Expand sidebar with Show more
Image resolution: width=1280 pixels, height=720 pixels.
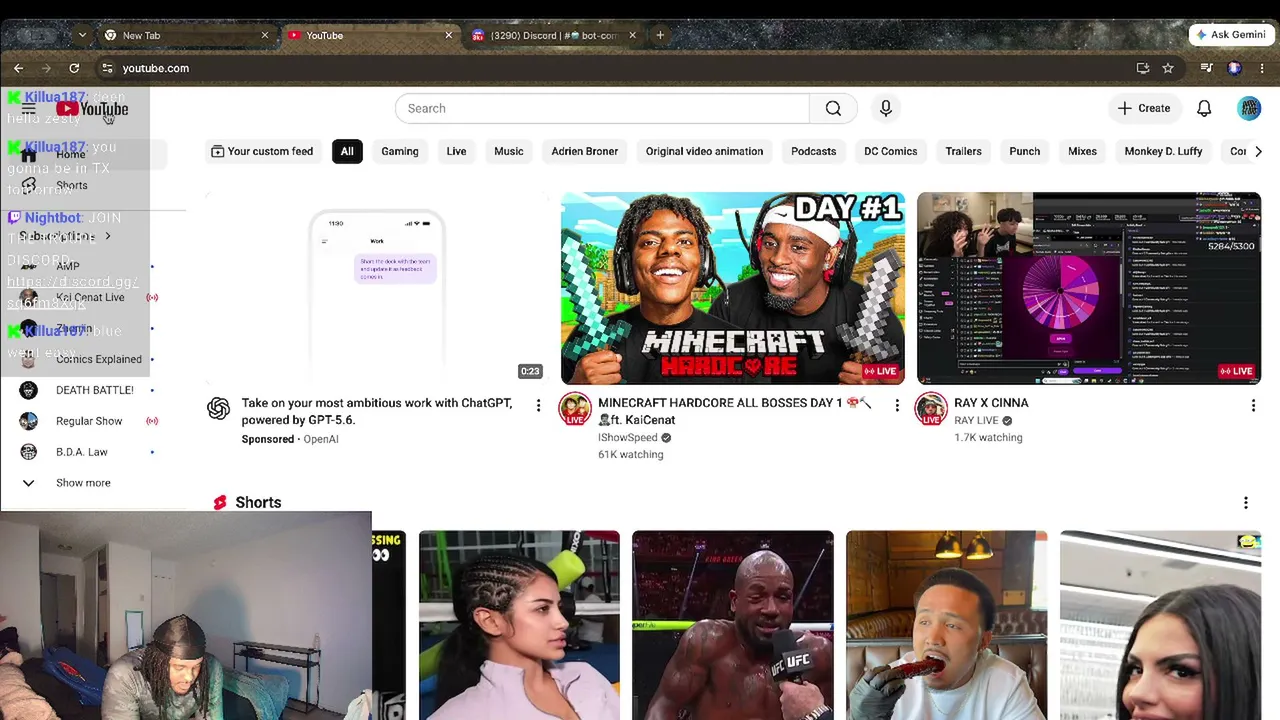point(83,483)
